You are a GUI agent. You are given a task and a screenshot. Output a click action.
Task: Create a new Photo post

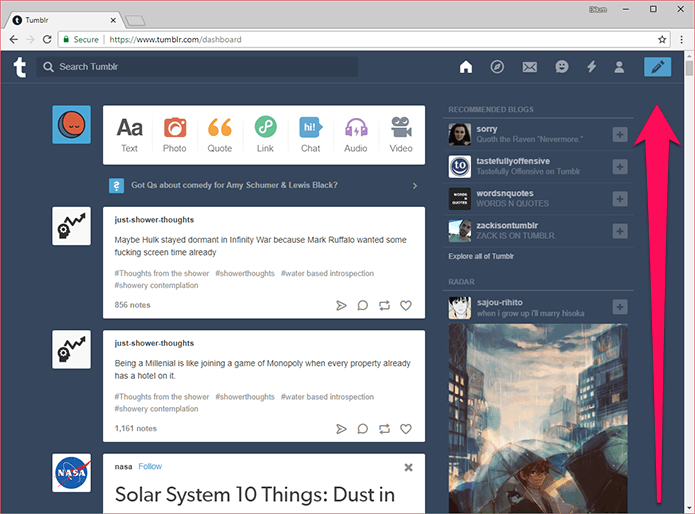pos(175,135)
